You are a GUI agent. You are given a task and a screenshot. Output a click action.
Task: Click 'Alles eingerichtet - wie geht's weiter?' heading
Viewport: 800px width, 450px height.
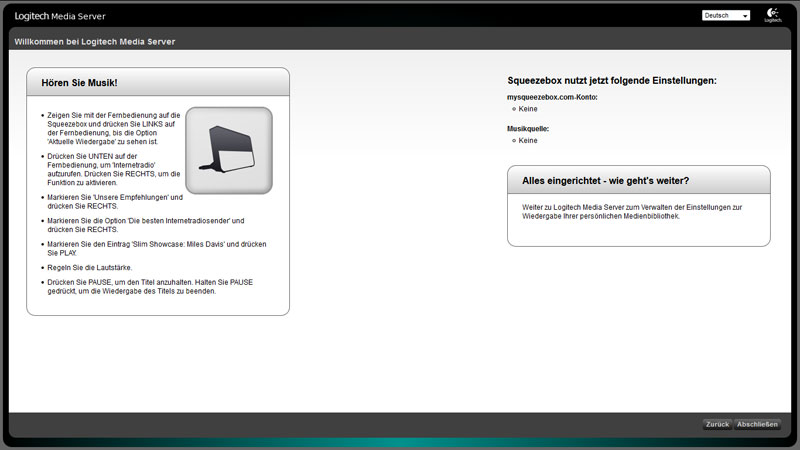click(x=605, y=181)
